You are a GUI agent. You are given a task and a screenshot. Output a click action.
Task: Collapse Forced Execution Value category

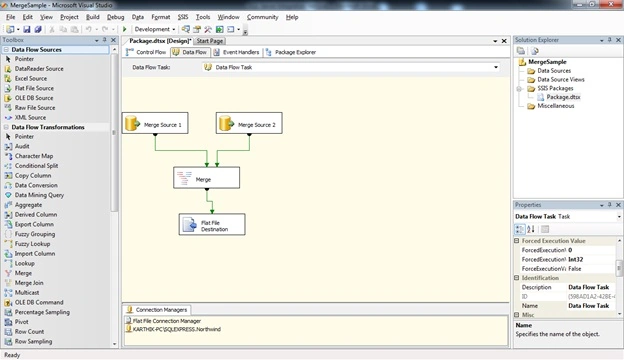pyautogui.click(x=517, y=241)
